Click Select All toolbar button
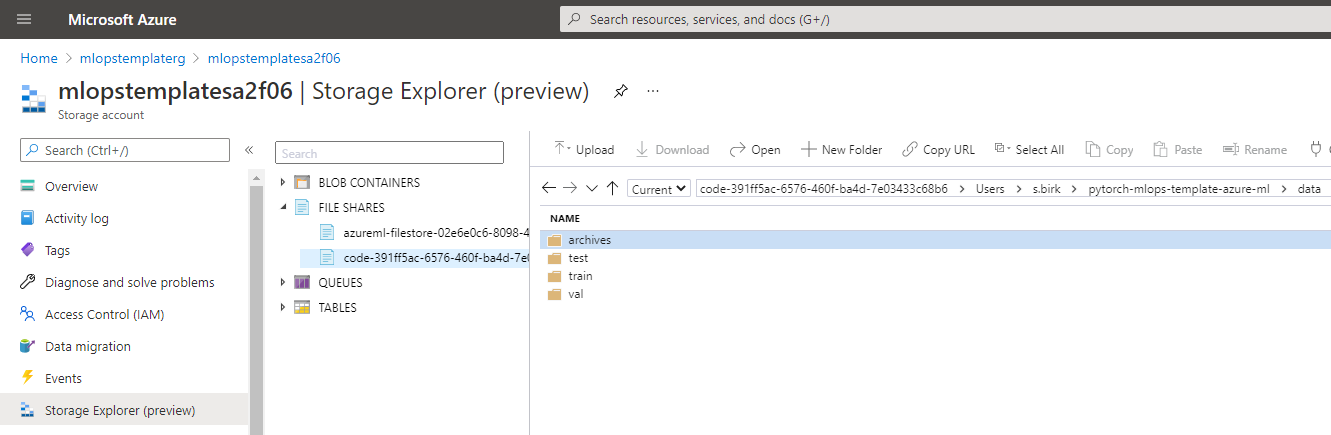 [1029, 149]
